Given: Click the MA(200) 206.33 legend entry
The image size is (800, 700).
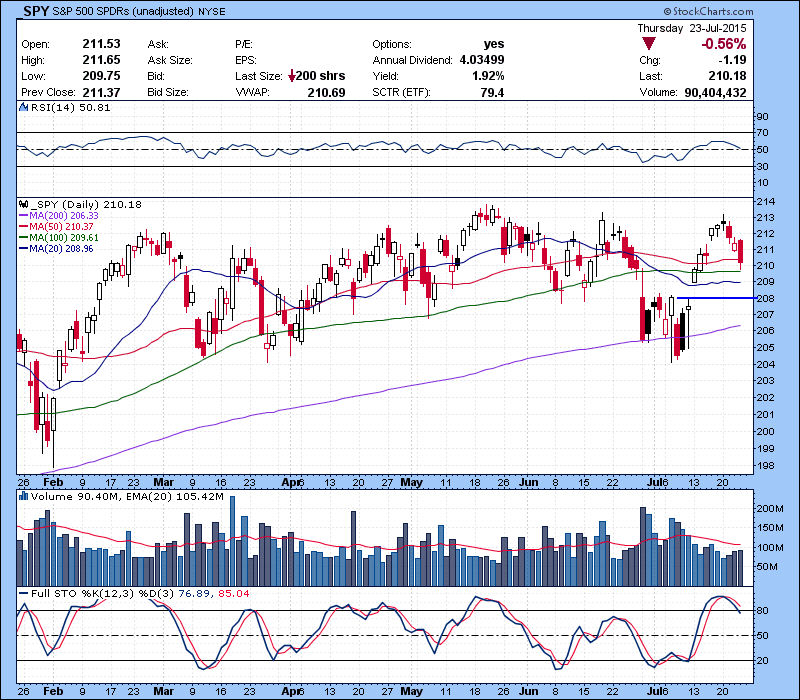Looking at the screenshot, I should click(59, 215).
